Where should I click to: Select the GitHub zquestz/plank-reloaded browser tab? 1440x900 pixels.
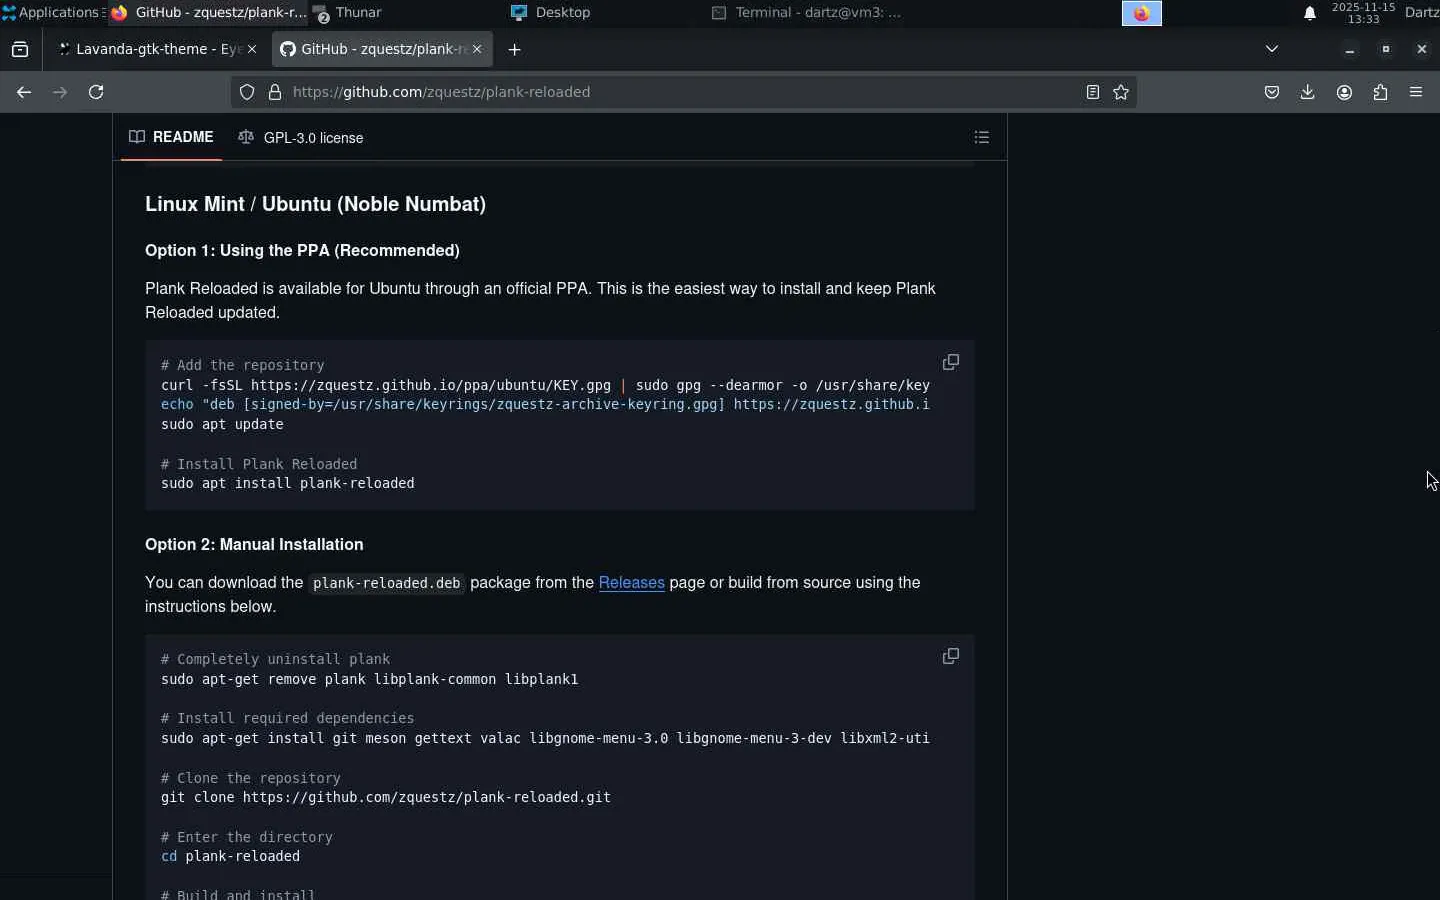tap(381, 49)
